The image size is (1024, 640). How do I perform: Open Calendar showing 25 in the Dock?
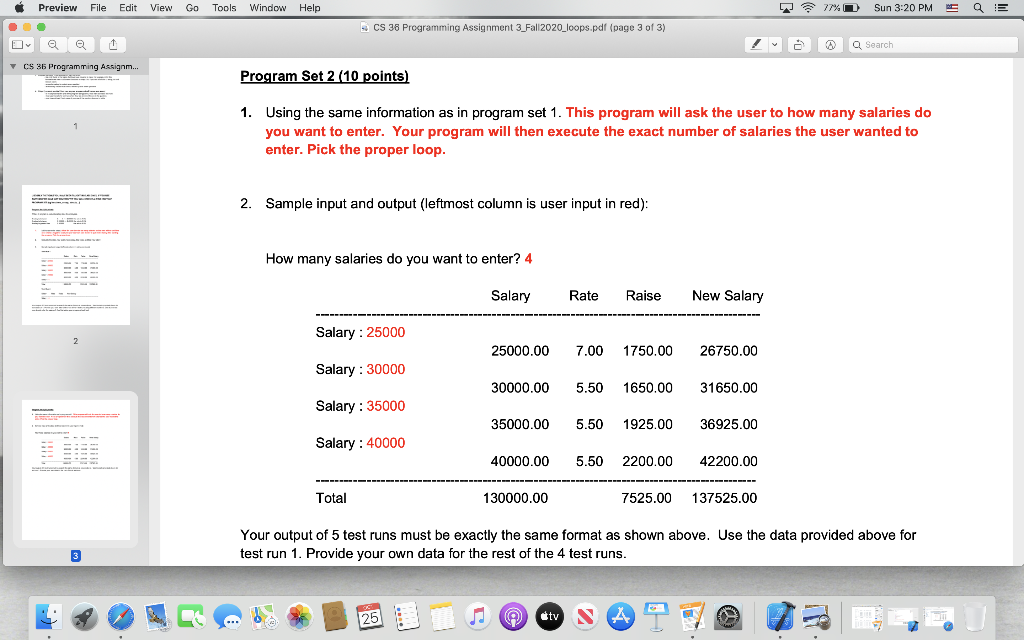pos(370,616)
